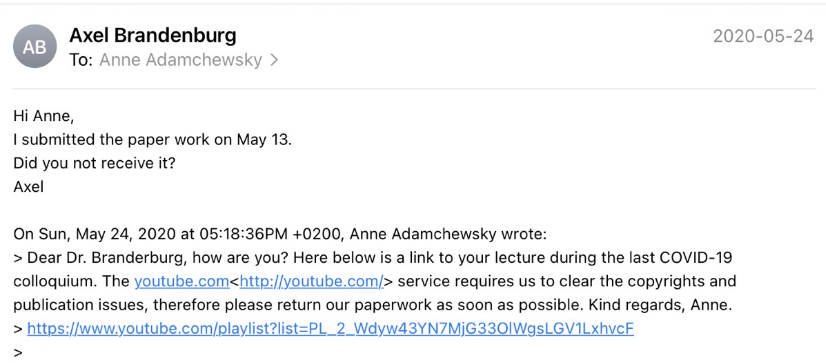The height and width of the screenshot is (363, 826).
Task: Click the "Anne Adamchewsky wrote:" text
Action: click(448, 233)
